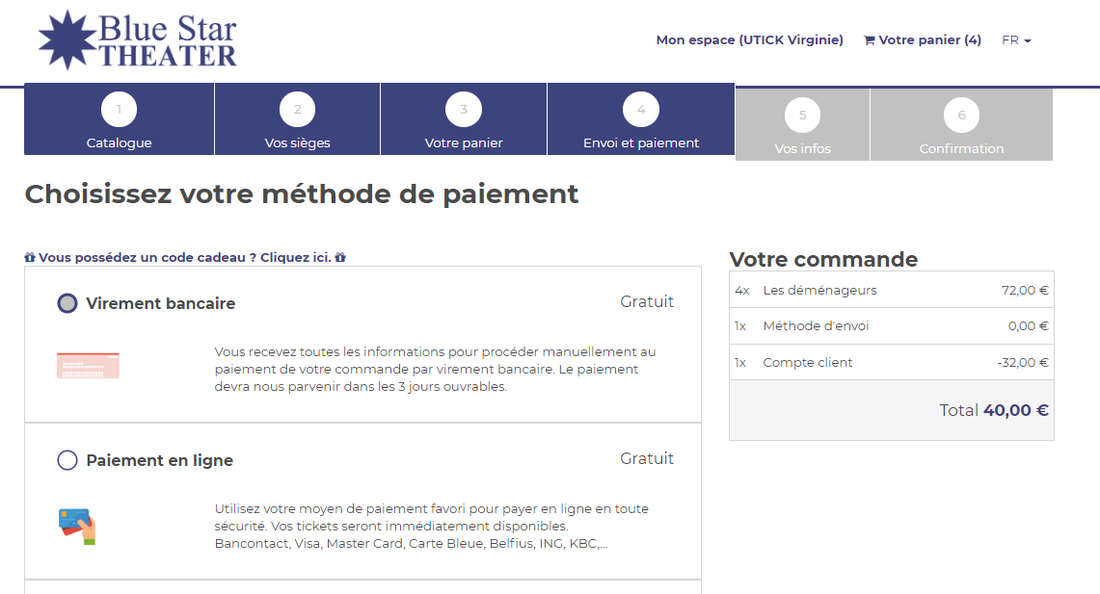Switch to the Envoi et paiement step
Image resolution: width=1100 pixels, height=594 pixels.
[641, 120]
